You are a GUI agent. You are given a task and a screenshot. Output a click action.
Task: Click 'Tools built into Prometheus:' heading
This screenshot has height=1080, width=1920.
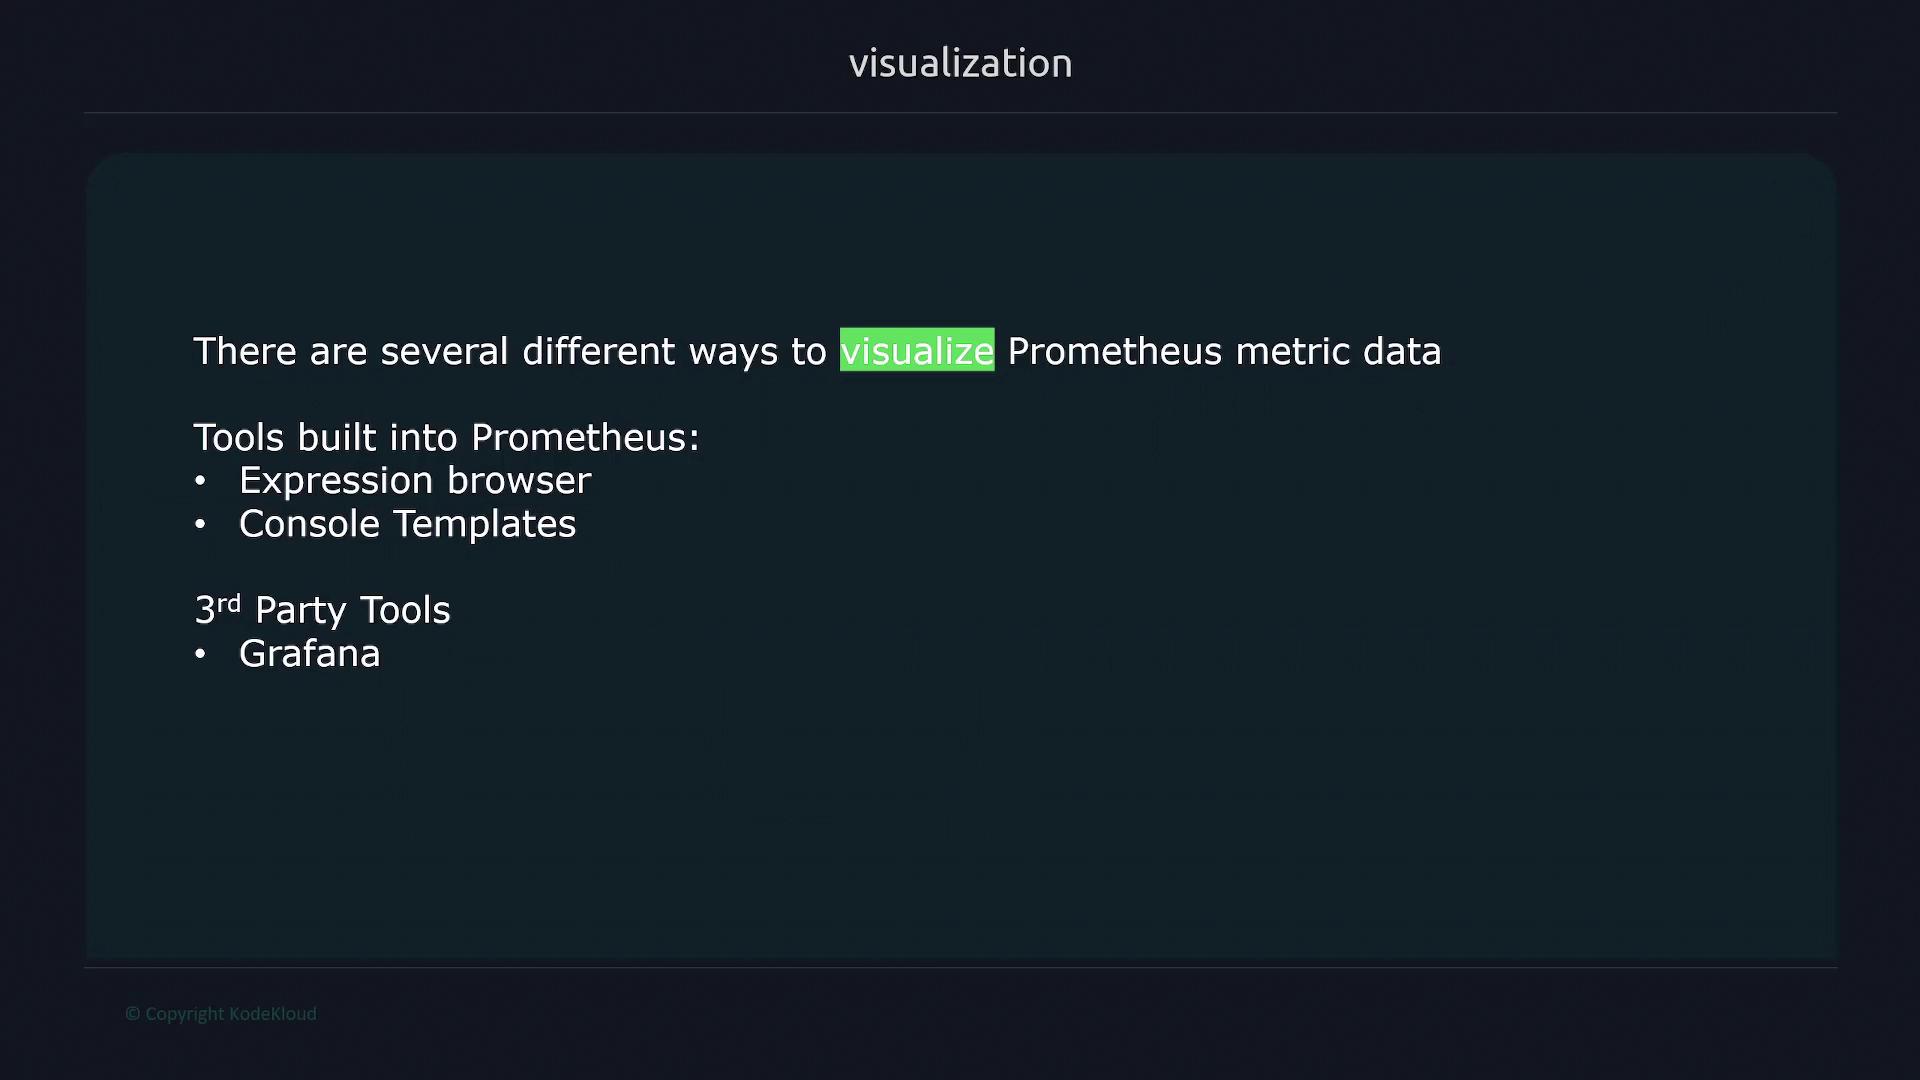tap(446, 438)
